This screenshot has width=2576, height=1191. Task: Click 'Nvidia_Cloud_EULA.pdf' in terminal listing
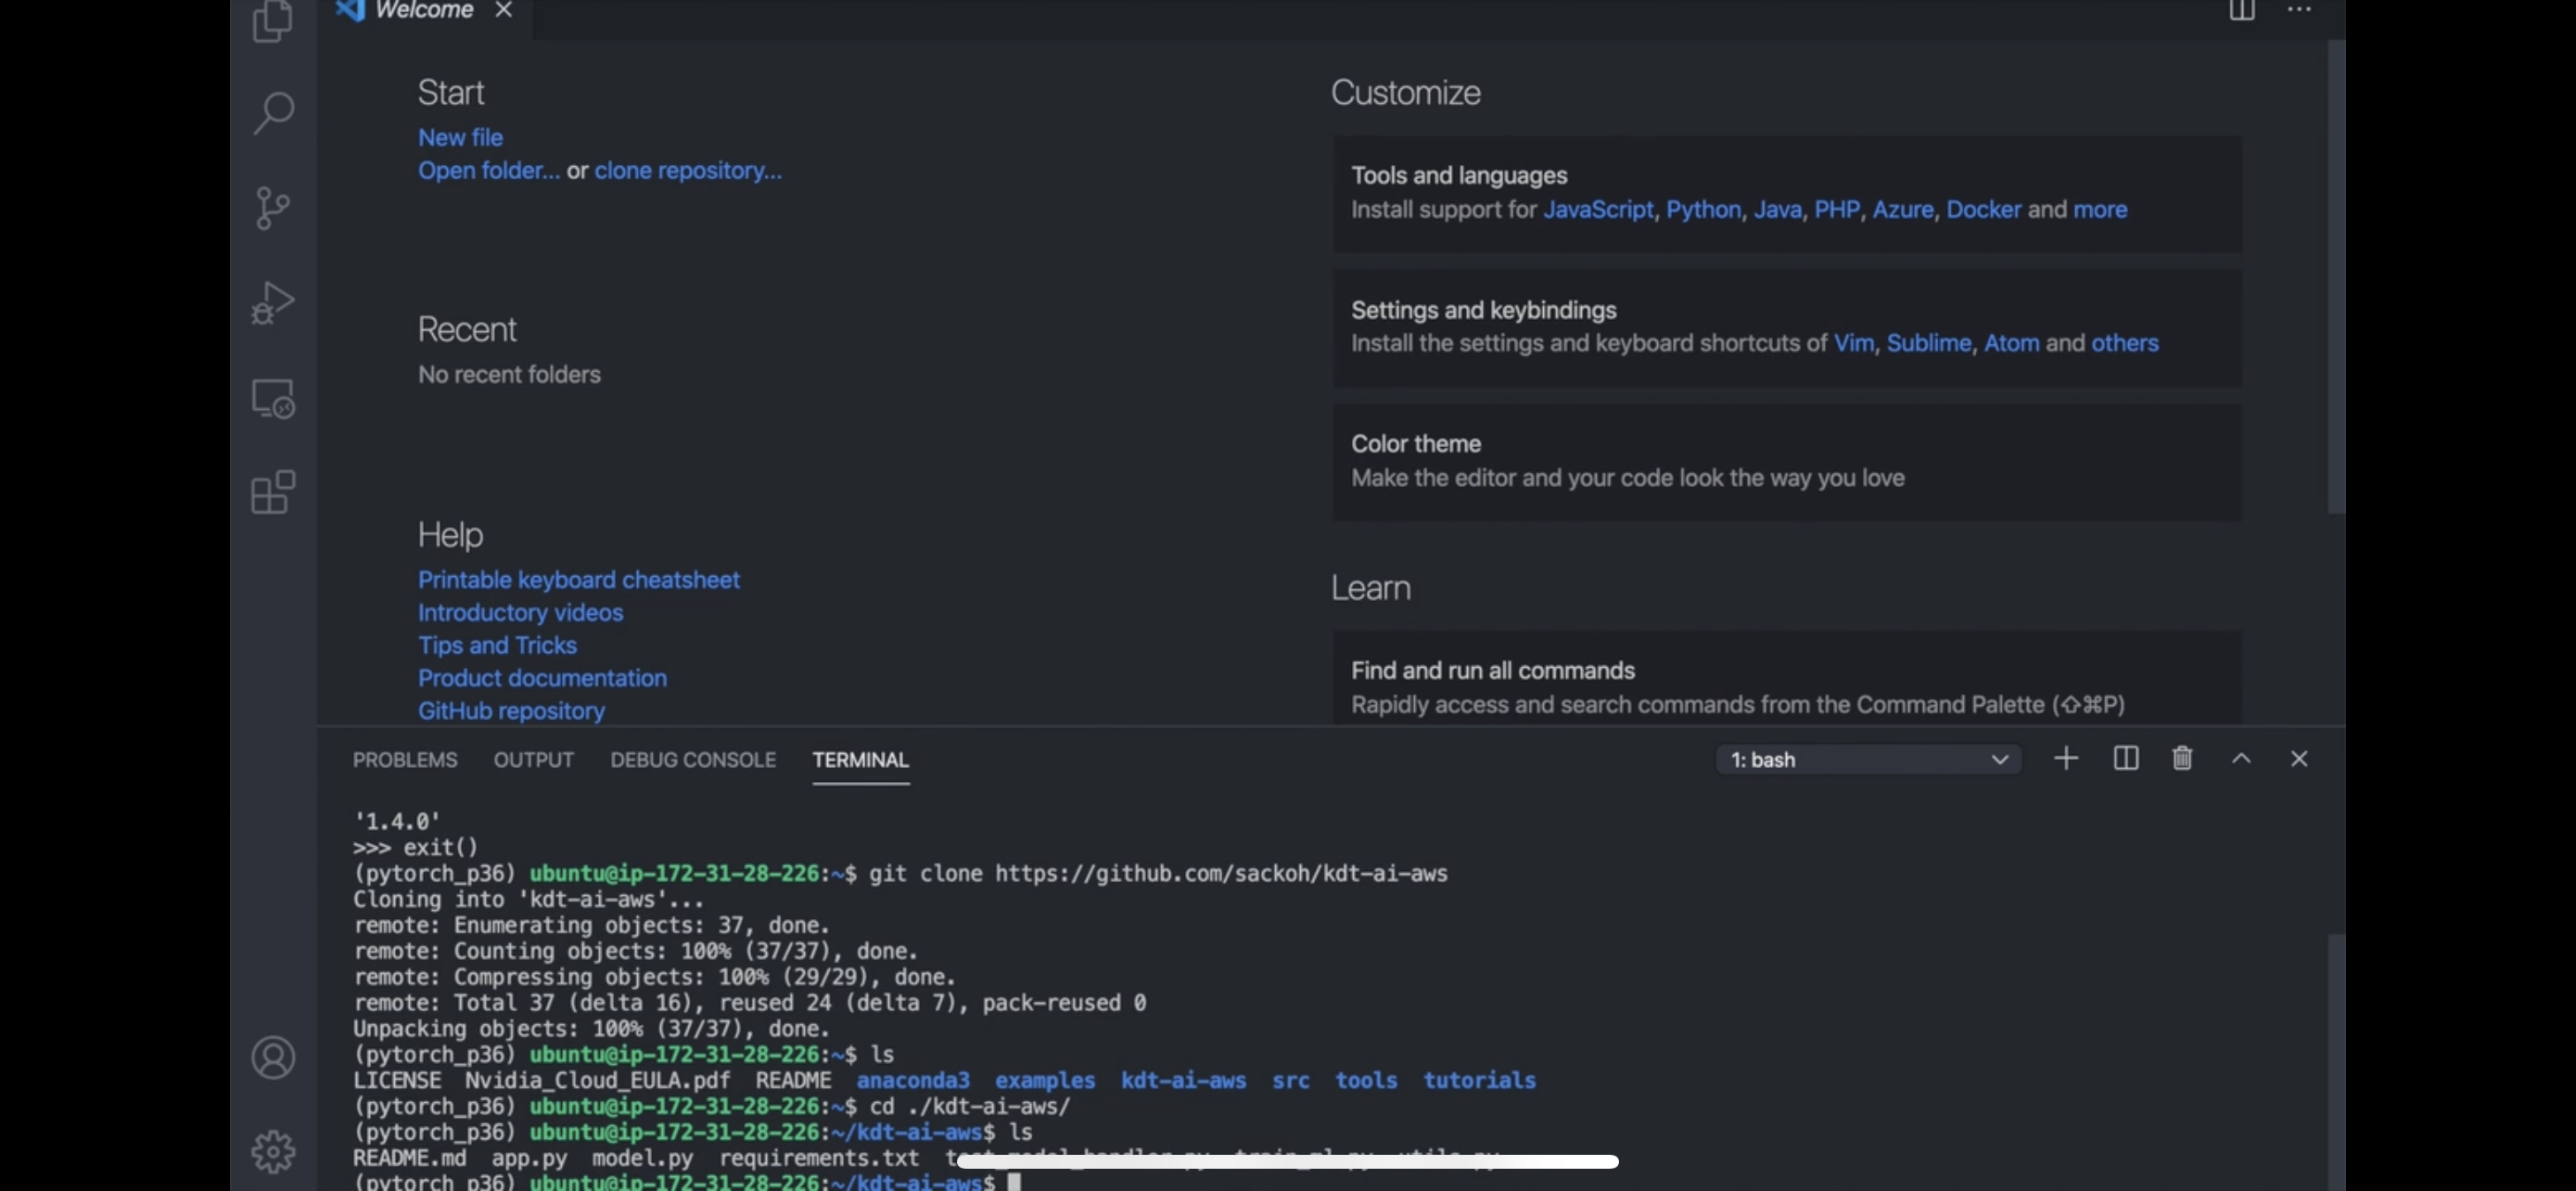[597, 1081]
